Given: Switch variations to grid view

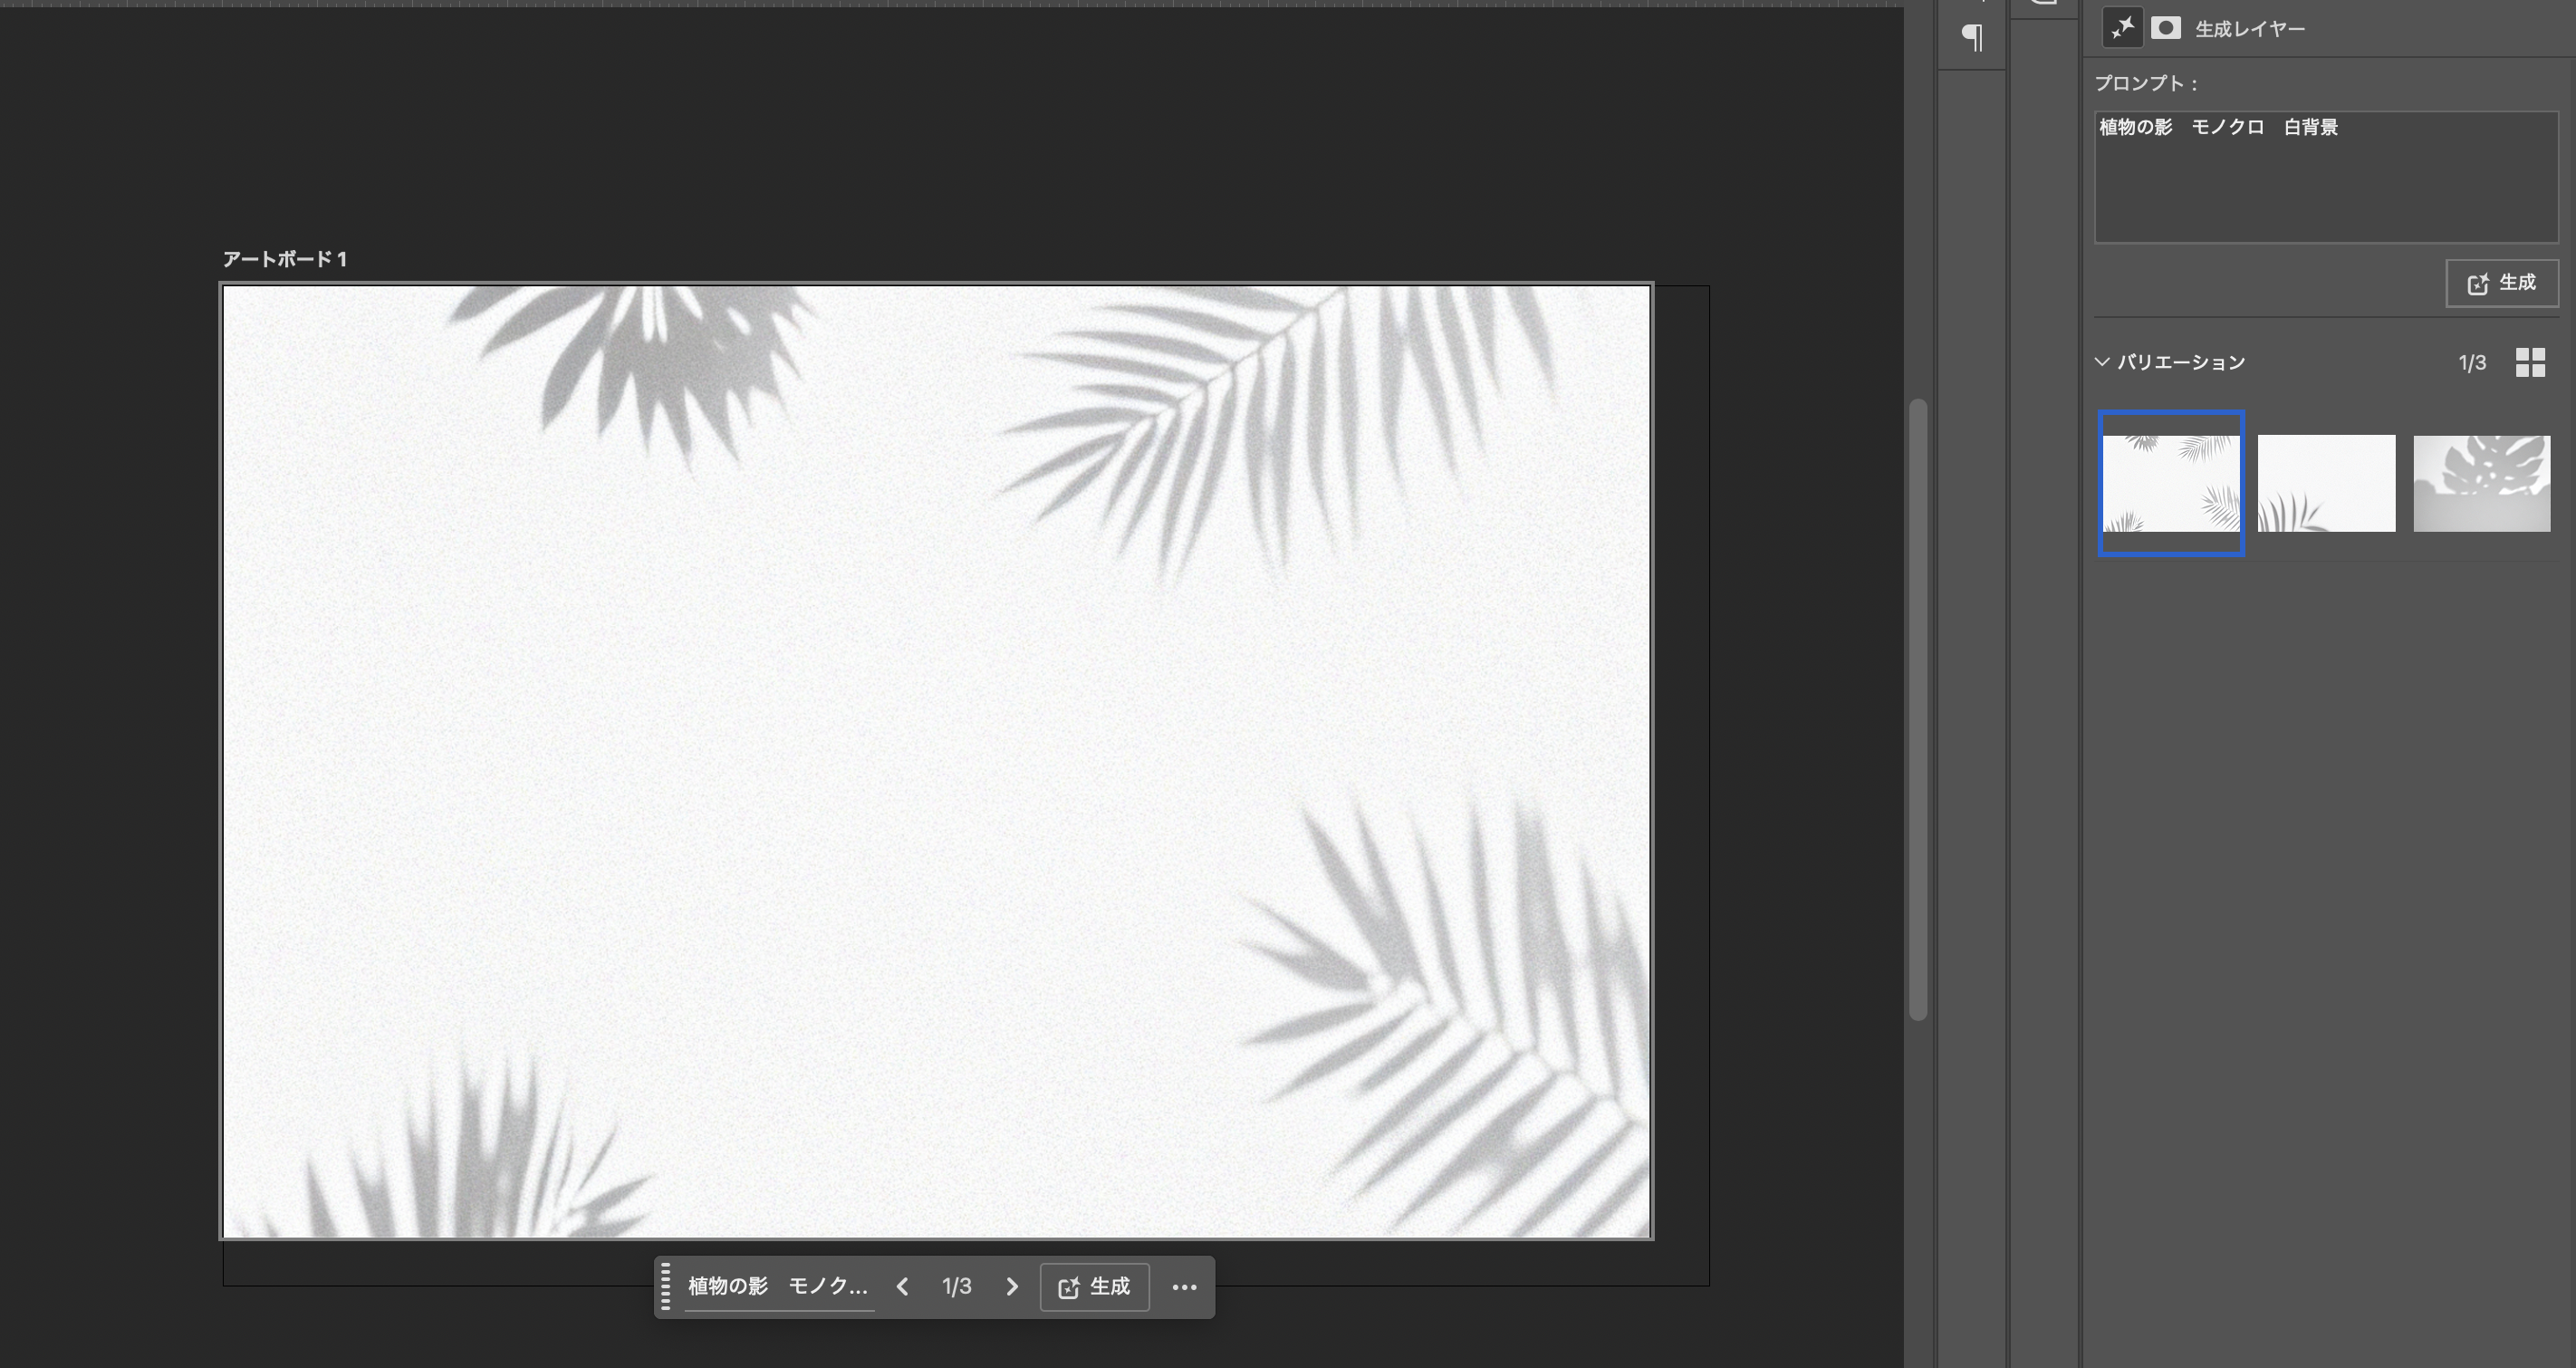Looking at the screenshot, I should tap(2530, 362).
